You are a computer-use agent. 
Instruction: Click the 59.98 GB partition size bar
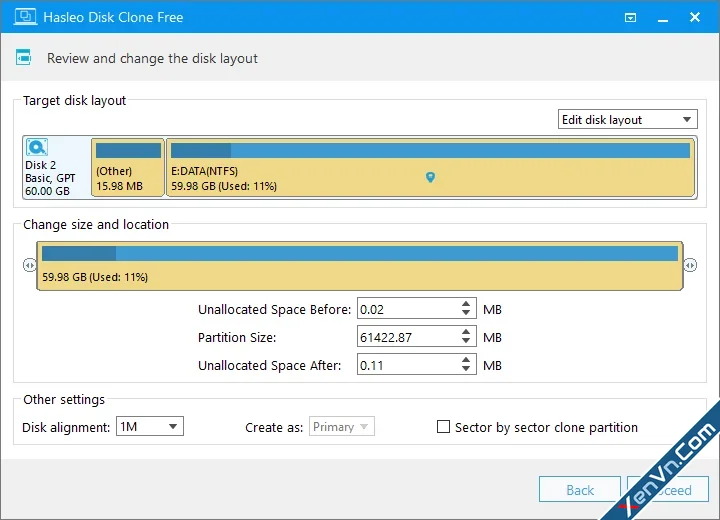(360, 266)
